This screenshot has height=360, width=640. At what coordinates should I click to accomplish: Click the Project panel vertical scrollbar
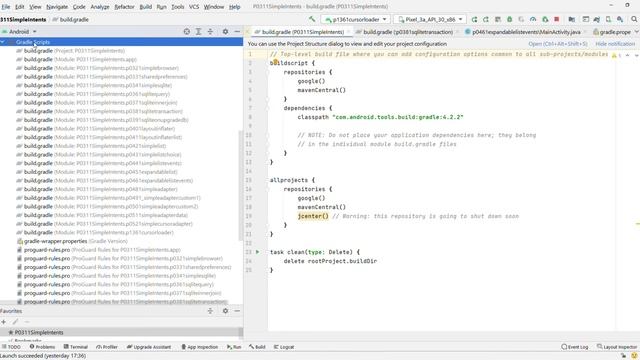point(240,186)
